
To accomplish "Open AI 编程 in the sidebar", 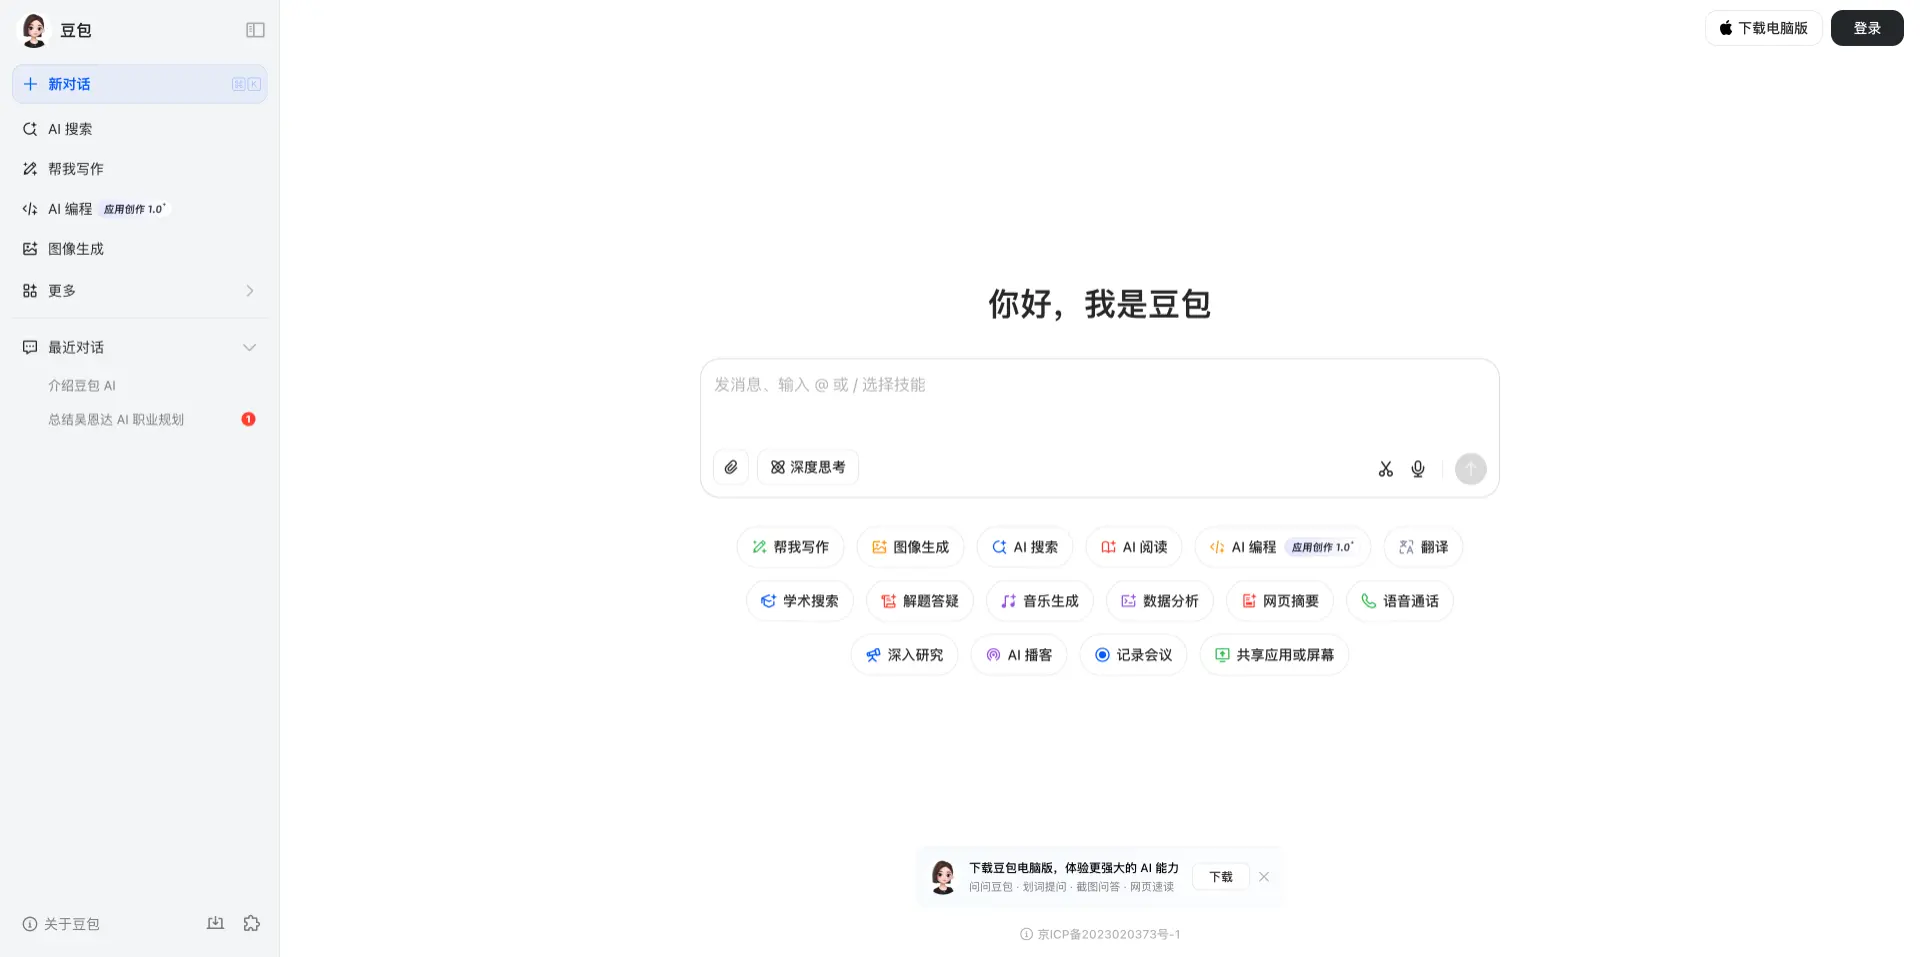I will point(140,209).
